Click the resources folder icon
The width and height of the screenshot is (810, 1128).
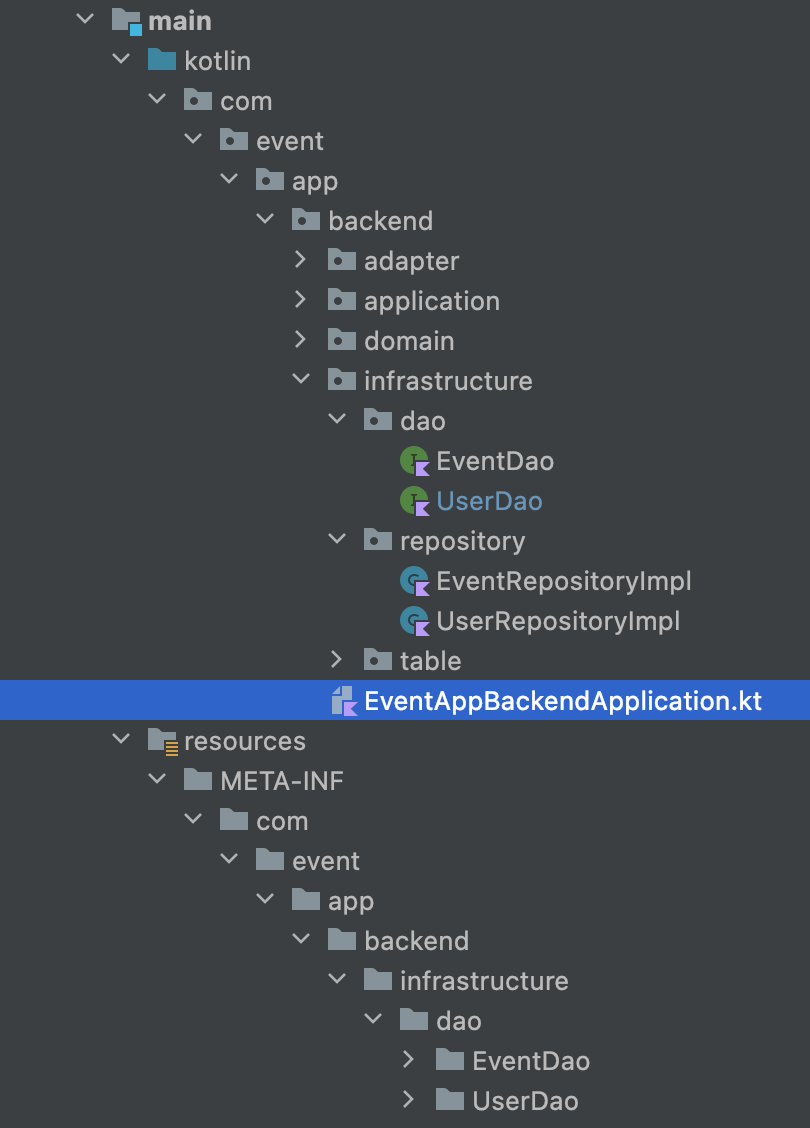click(163, 741)
